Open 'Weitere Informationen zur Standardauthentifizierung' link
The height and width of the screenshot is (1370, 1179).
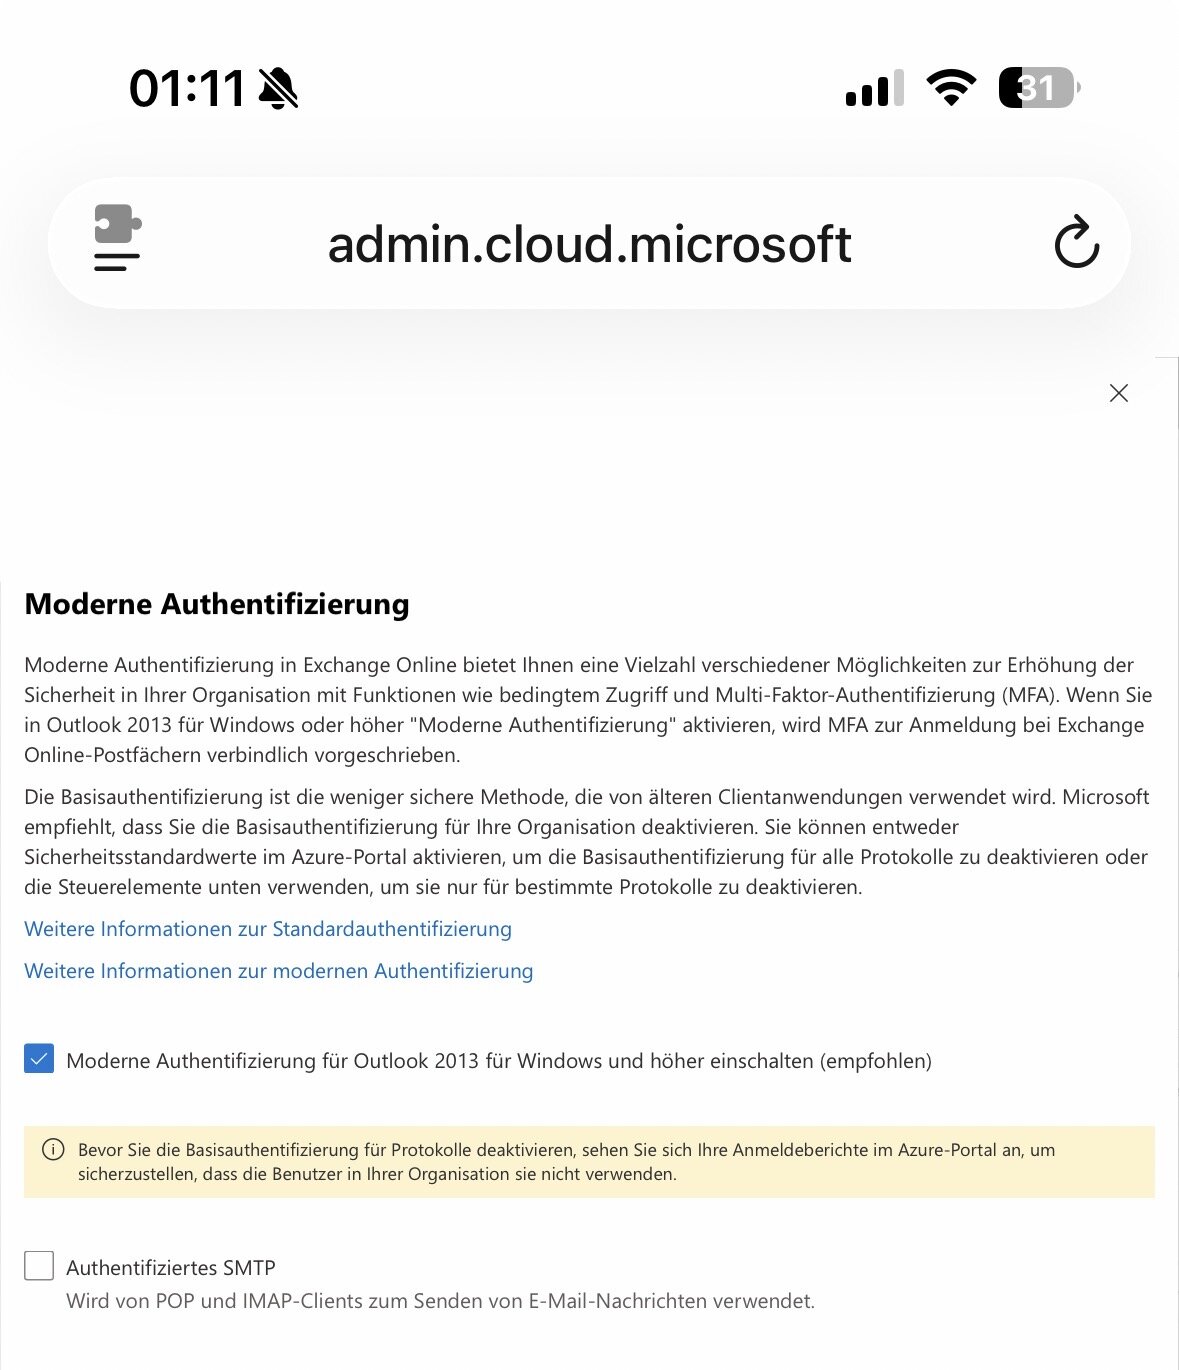point(268,929)
